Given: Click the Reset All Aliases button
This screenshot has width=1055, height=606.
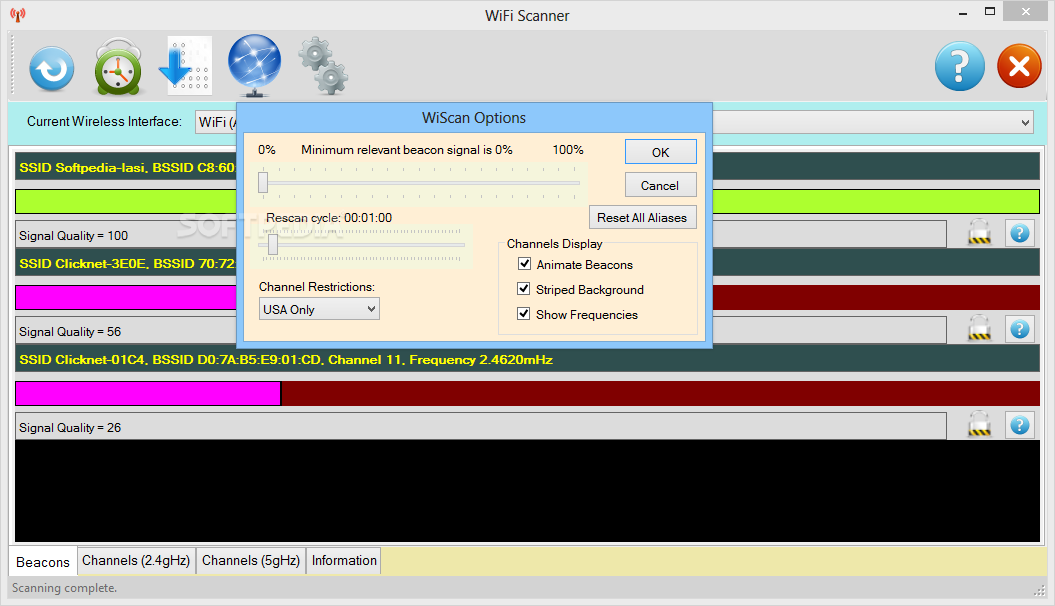Looking at the screenshot, I should 642,217.
